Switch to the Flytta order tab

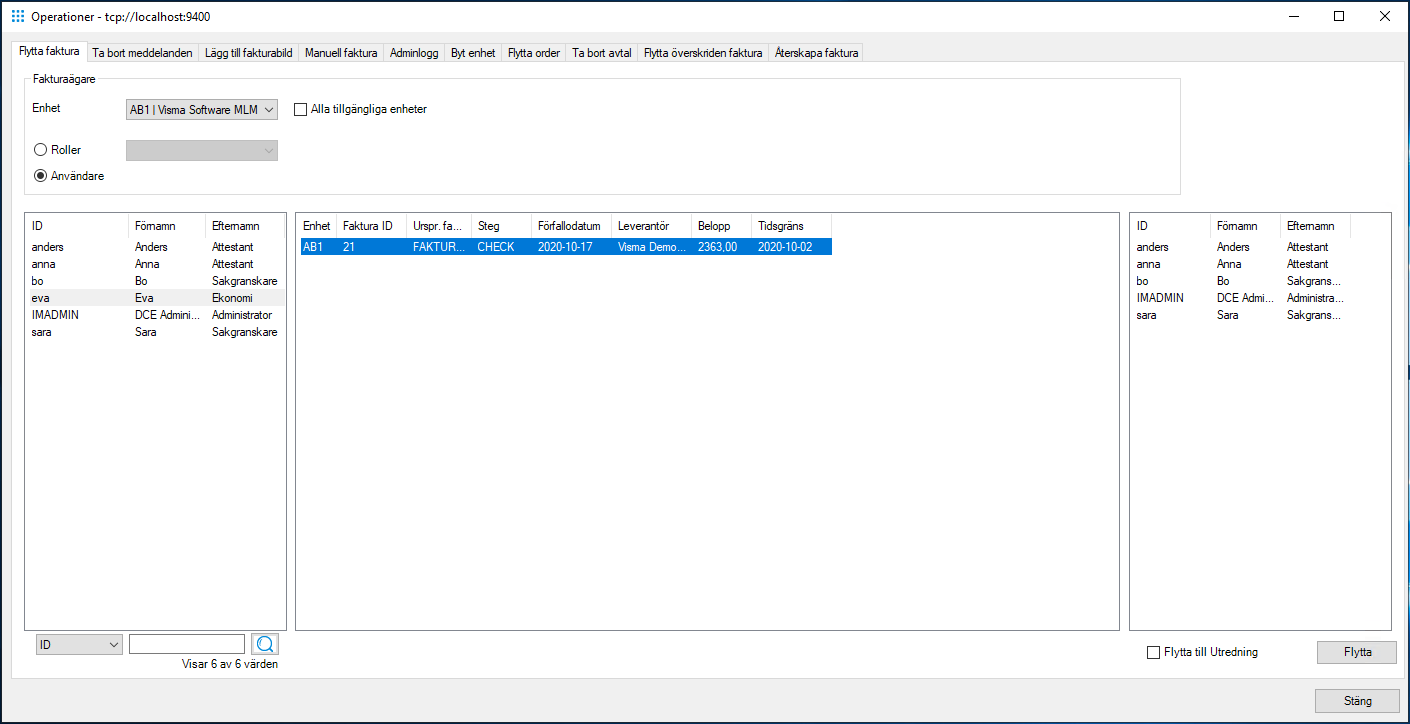tap(533, 52)
